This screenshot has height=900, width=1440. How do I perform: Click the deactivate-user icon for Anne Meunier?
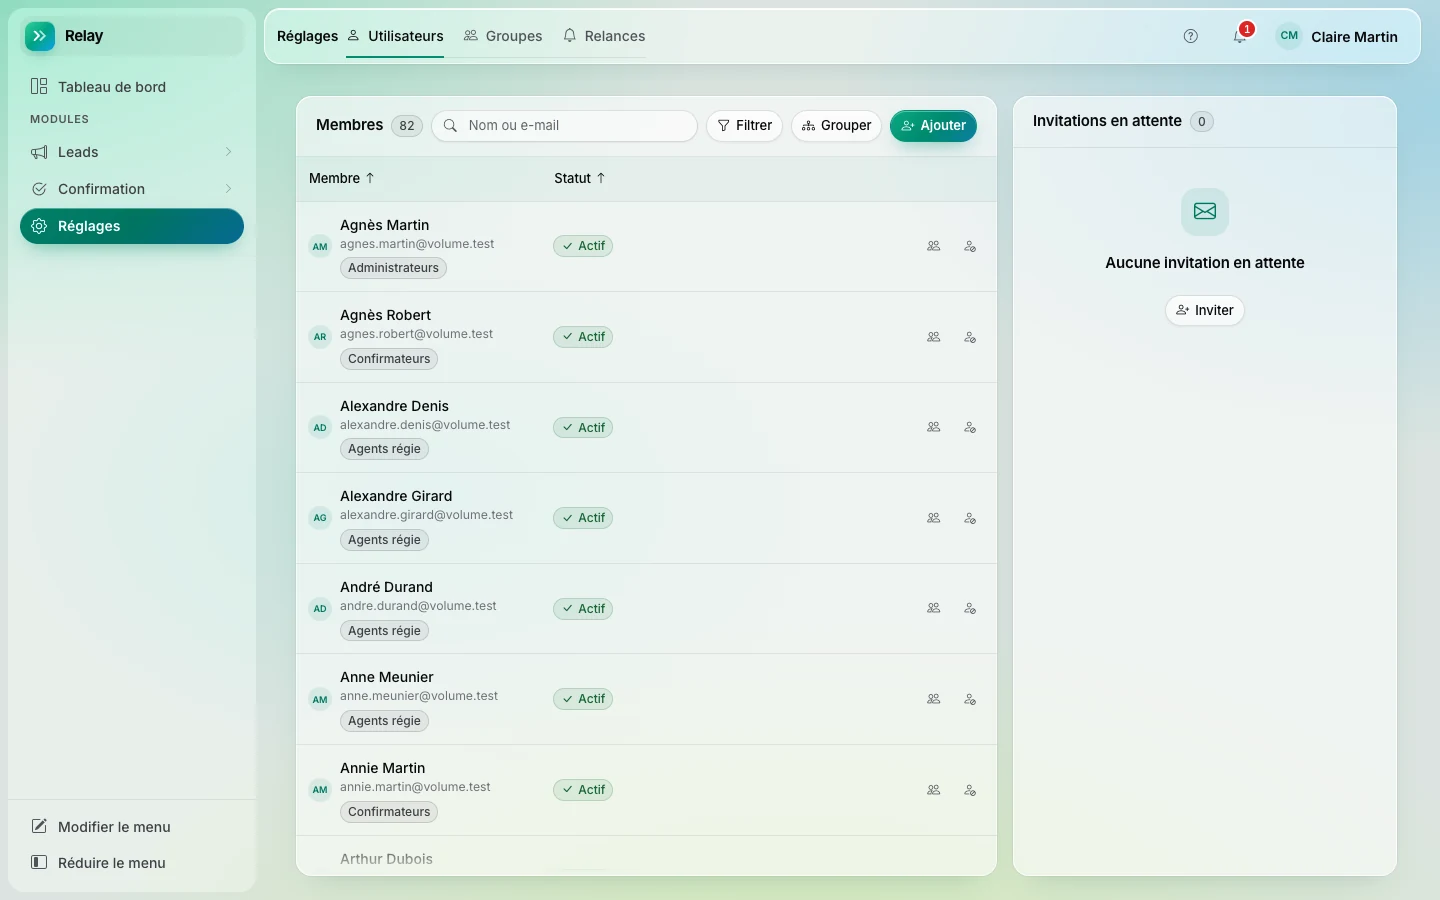970,699
